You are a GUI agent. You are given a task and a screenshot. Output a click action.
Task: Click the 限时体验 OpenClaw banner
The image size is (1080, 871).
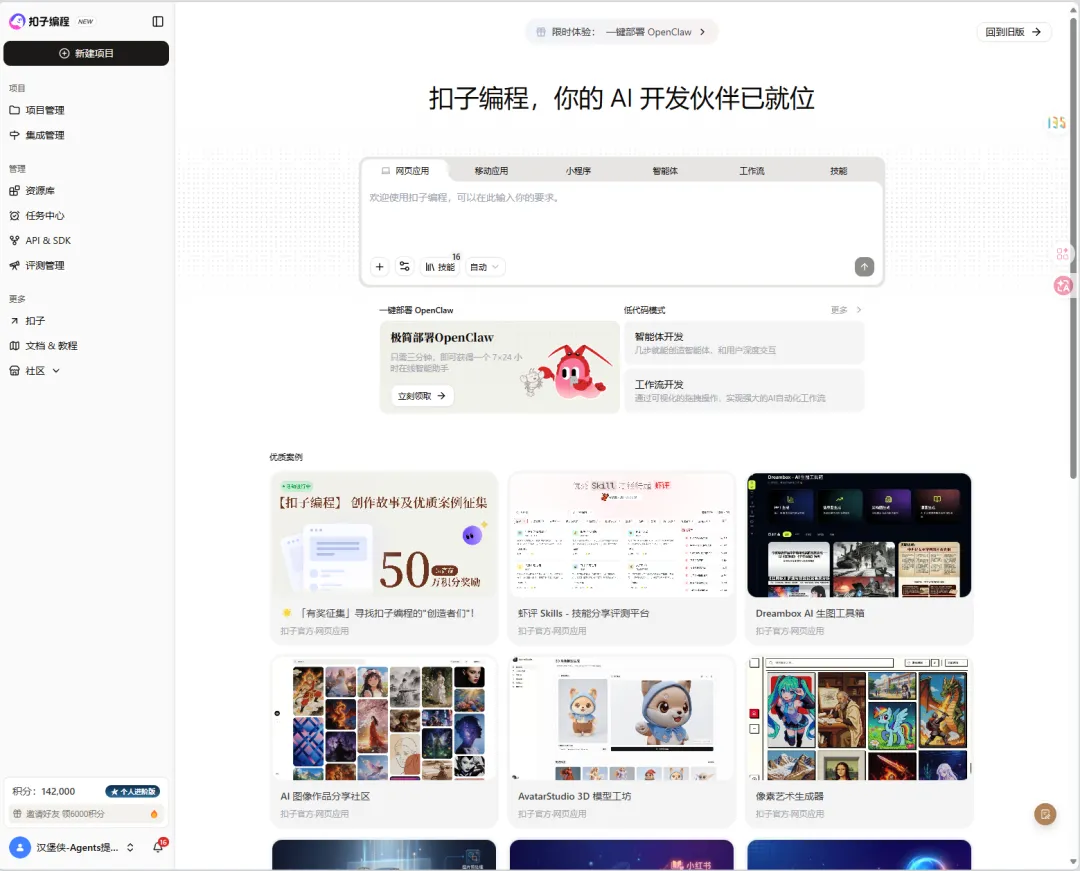[621, 32]
